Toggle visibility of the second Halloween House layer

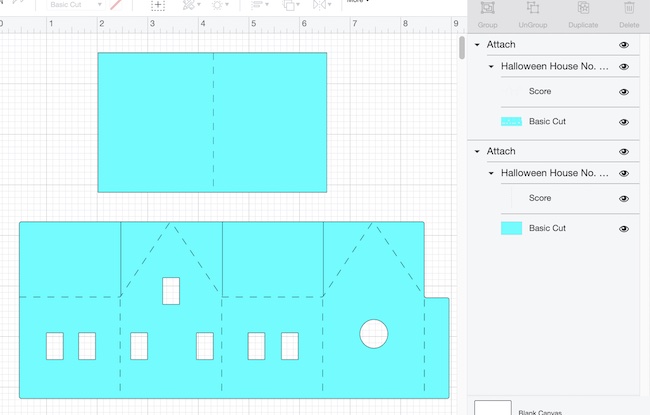[x=623, y=174]
